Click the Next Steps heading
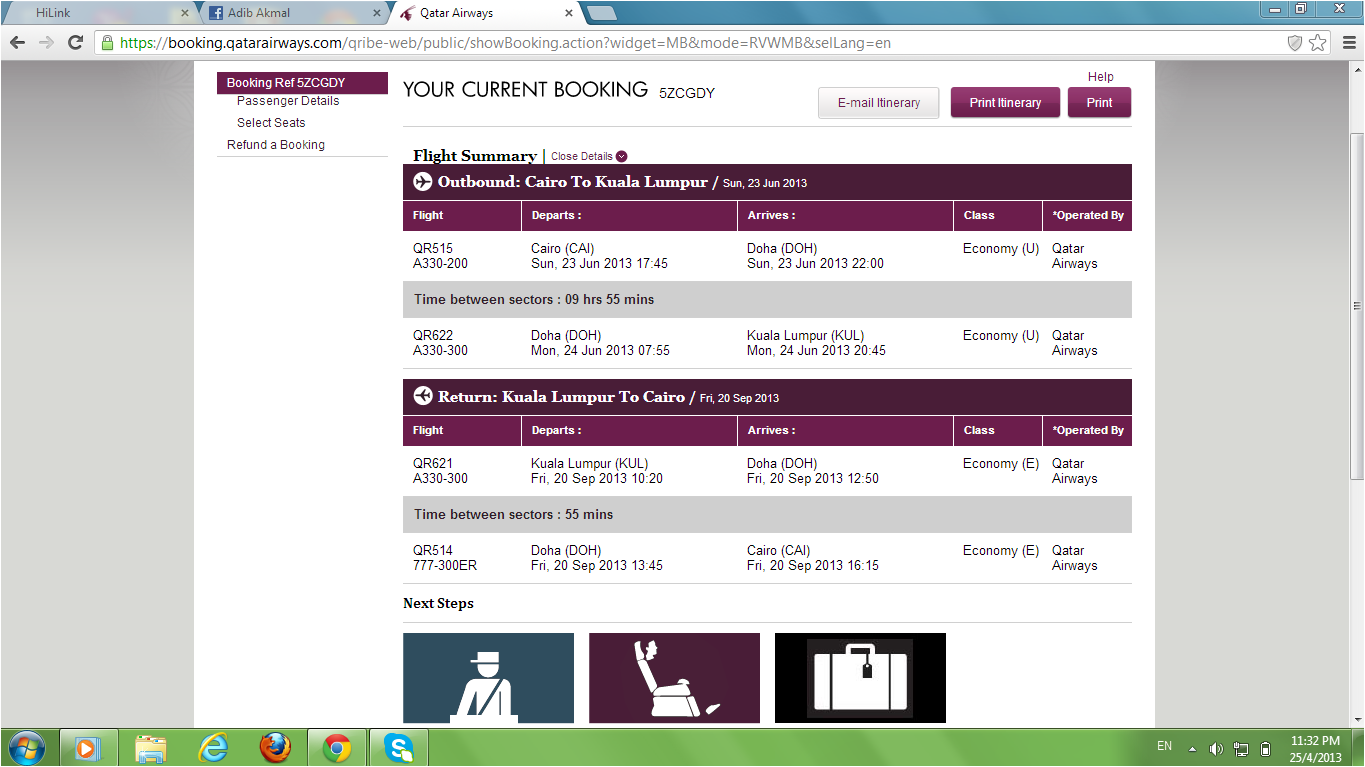 (x=438, y=604)
